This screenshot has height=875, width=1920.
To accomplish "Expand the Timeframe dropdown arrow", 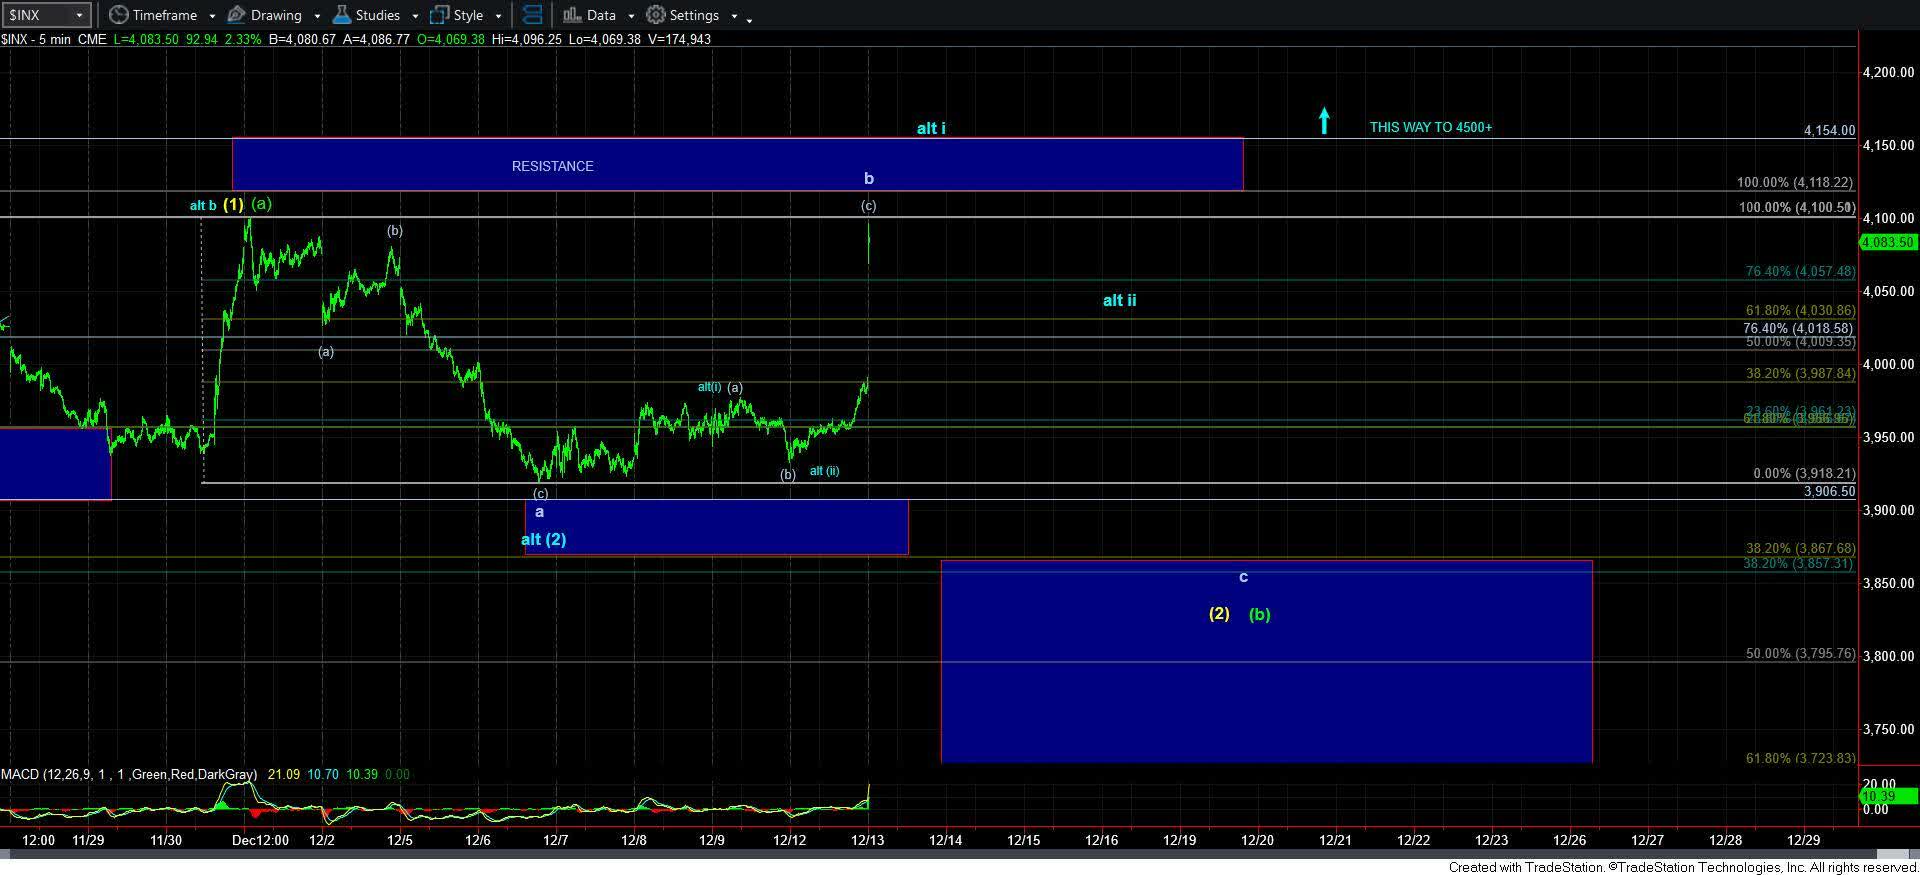I will coord(212,16).
